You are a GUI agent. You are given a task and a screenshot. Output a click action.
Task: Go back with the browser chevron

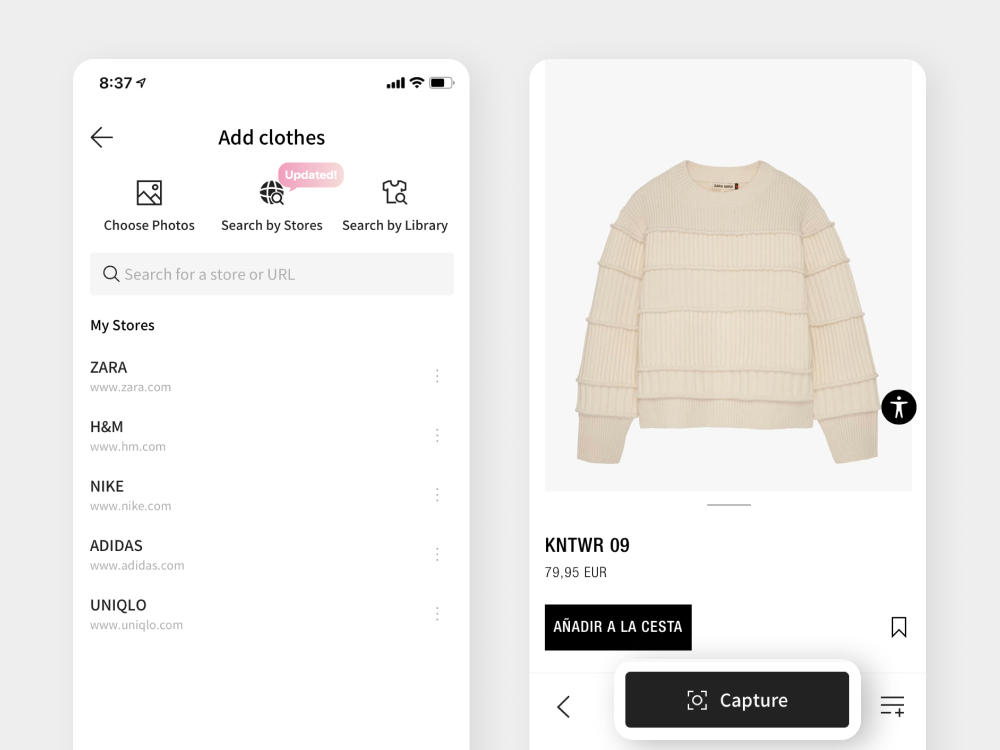563,707
